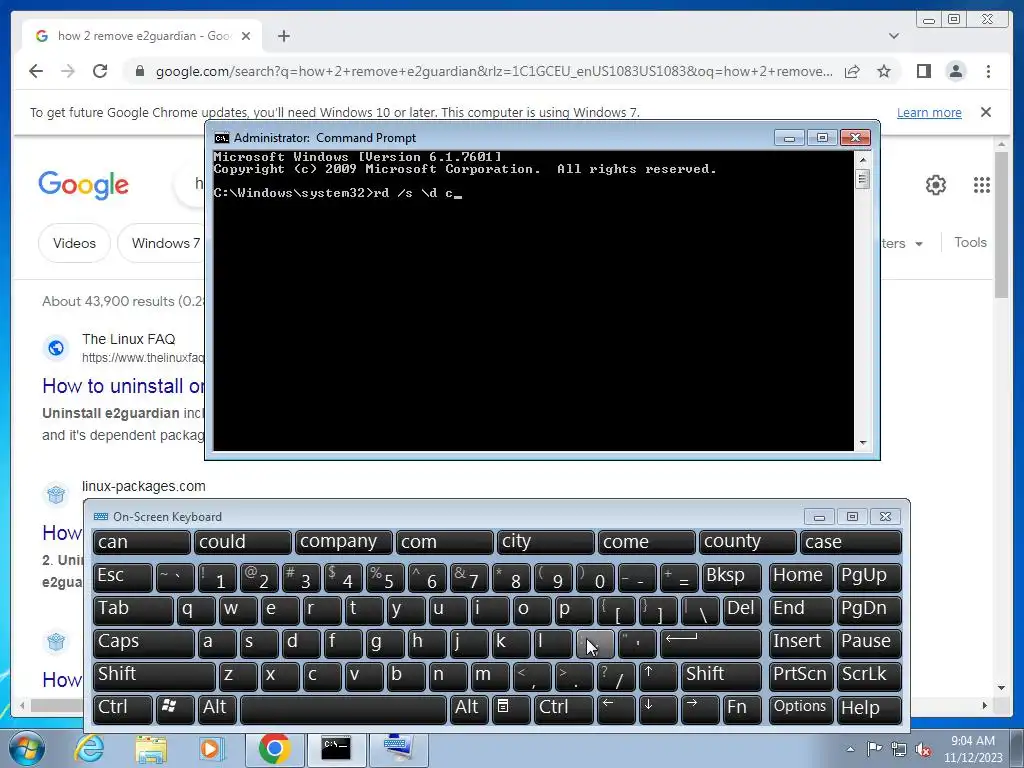Close the 'how 2 remove e2guardian' tab
The width and height of the screenshot is (1024, 768).
pos(246,36)
